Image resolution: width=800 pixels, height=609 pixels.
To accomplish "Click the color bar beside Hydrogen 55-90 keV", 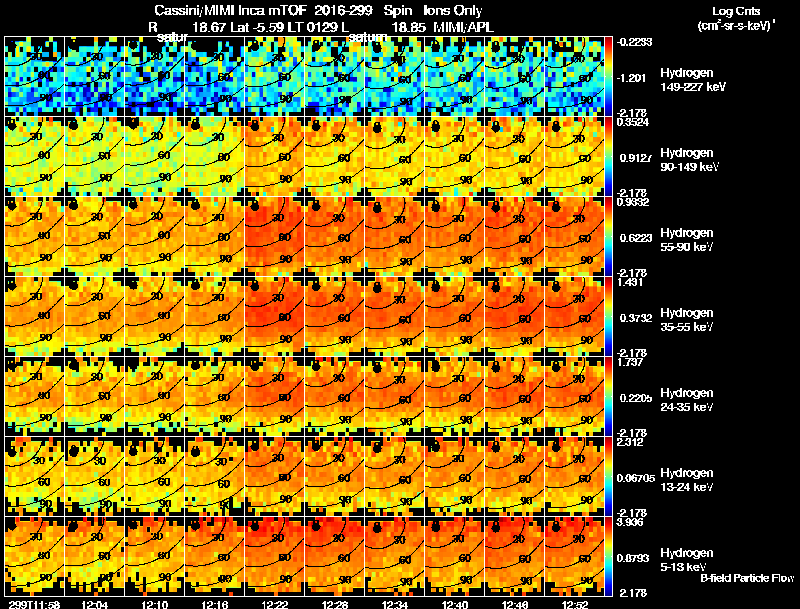I will point(609,237).
